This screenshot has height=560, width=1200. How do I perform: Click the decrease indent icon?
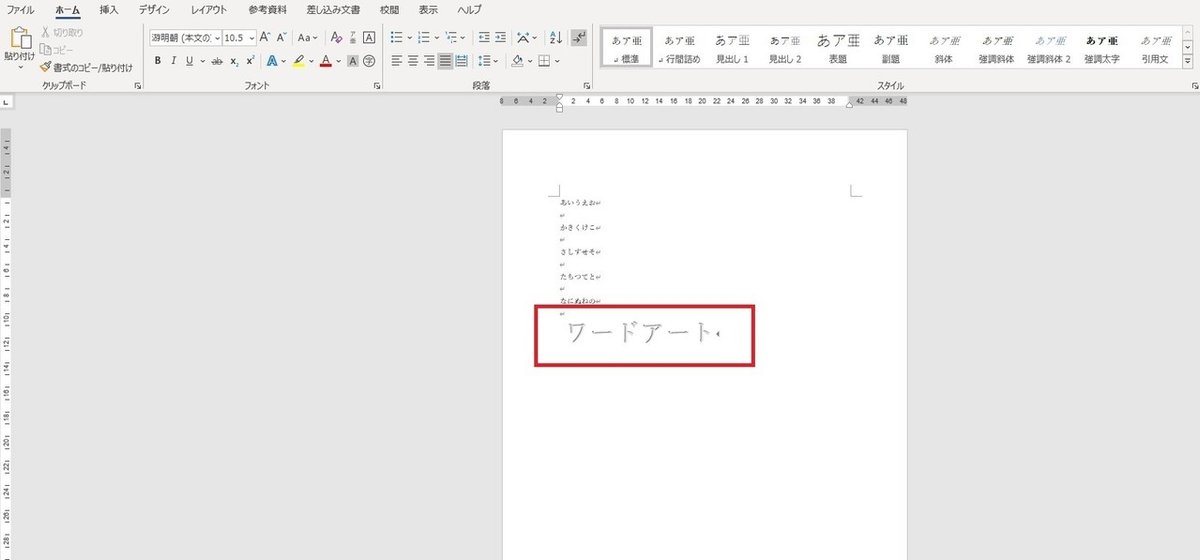click(485, 37)
